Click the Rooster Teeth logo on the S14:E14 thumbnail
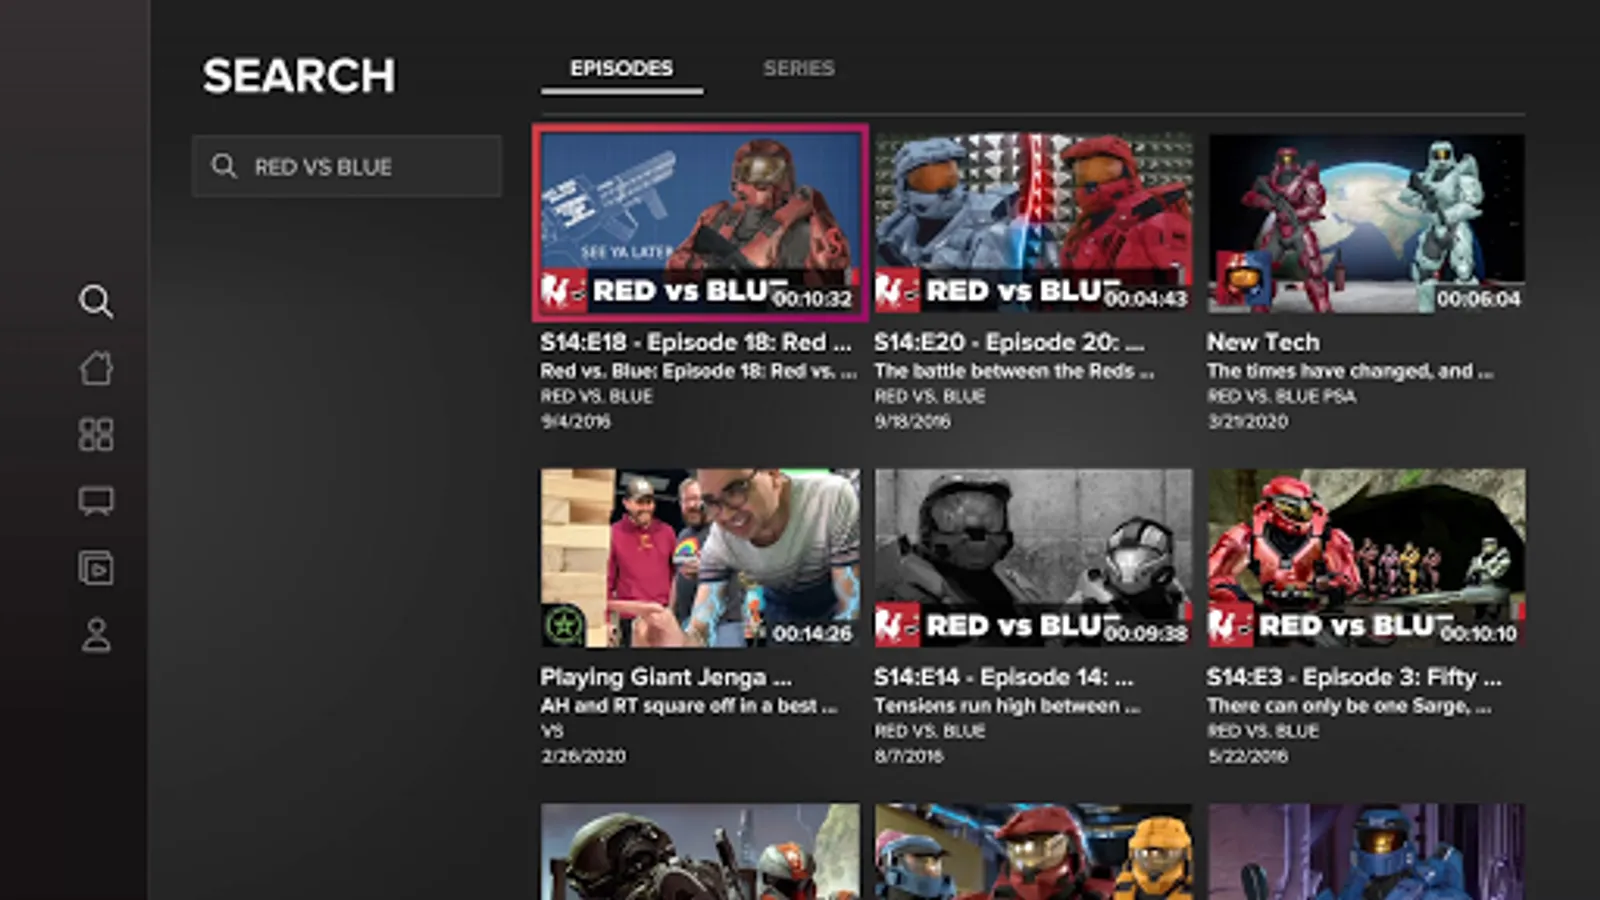 (x=897, y=626)
